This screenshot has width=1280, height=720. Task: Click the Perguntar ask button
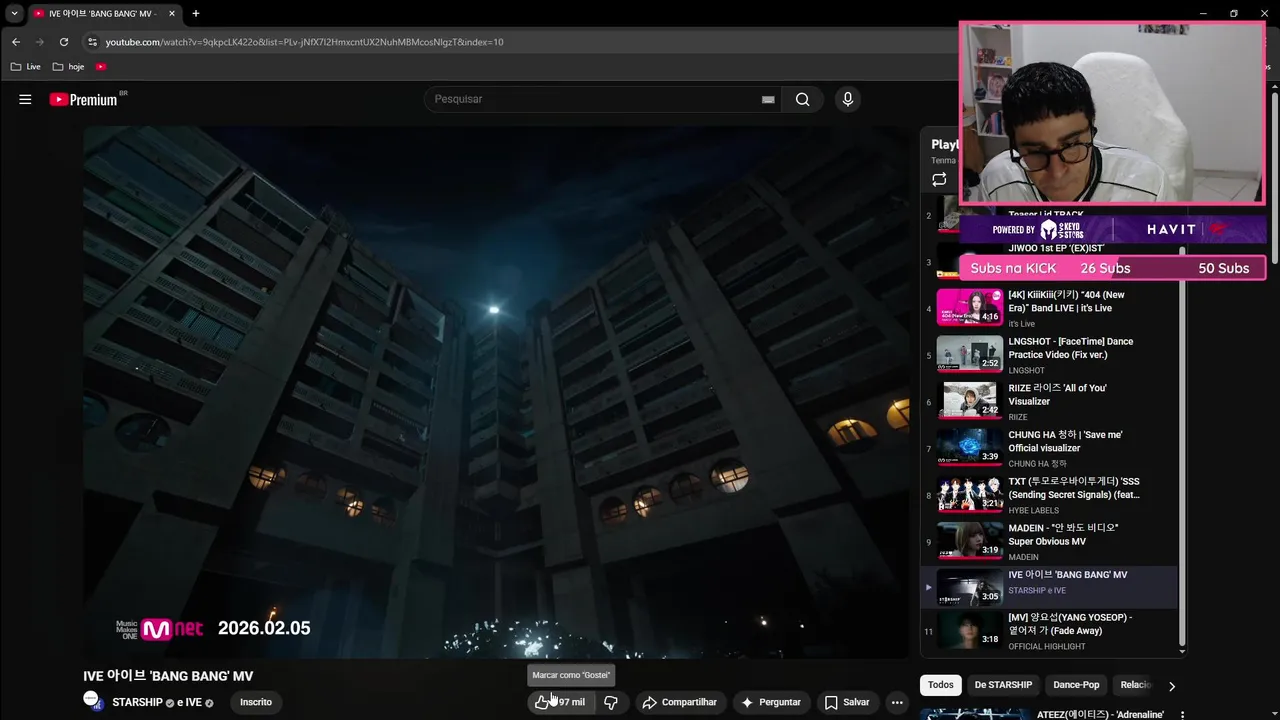[771, 702]
